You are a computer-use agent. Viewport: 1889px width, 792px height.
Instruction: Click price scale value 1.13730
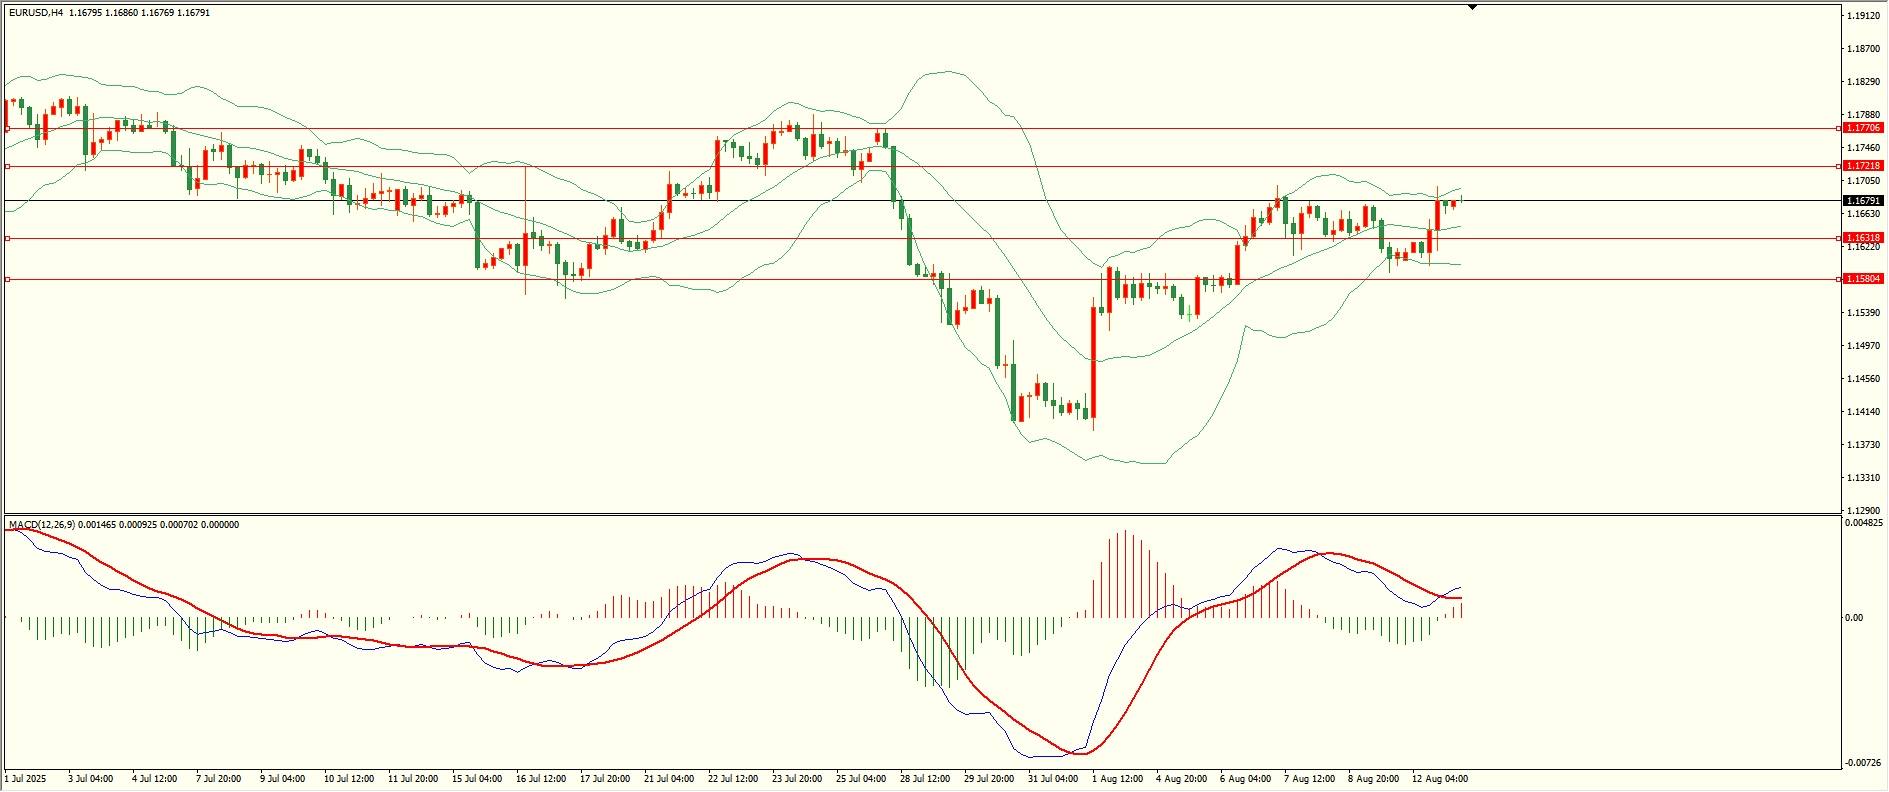[1864, 445]
